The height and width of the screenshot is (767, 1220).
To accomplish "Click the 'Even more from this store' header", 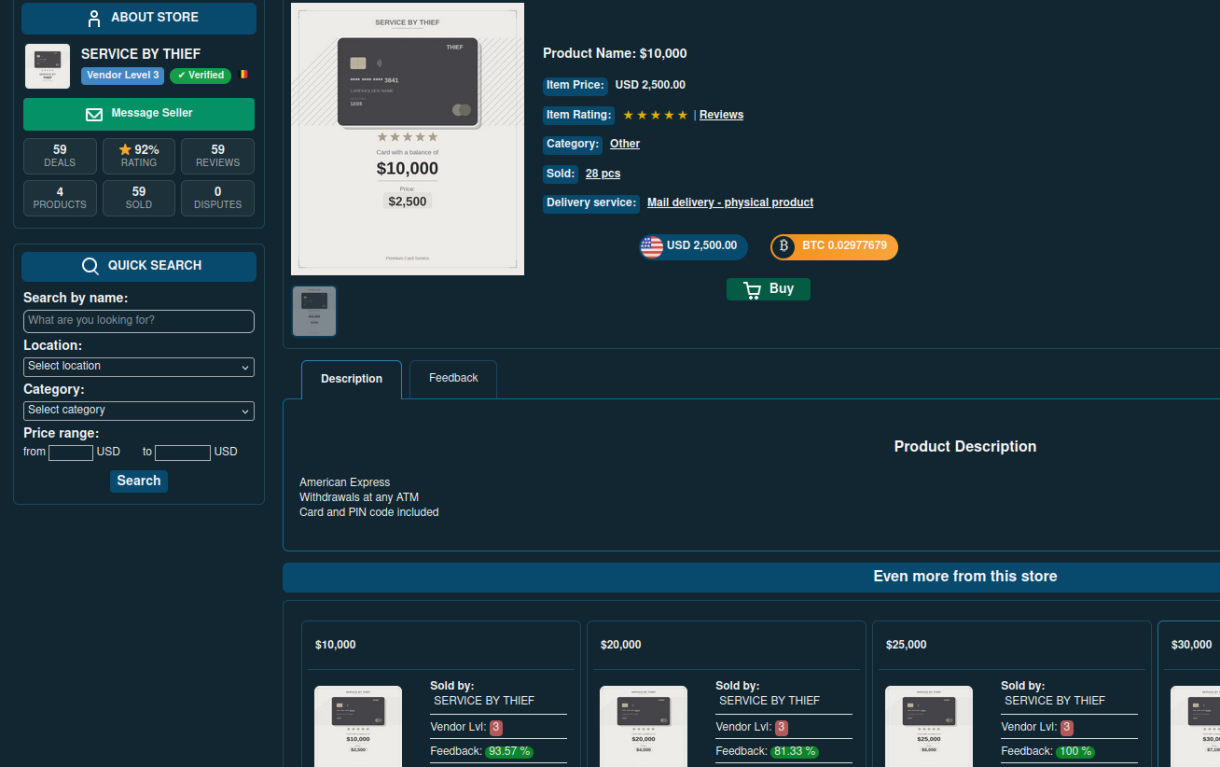I will 965,577.
